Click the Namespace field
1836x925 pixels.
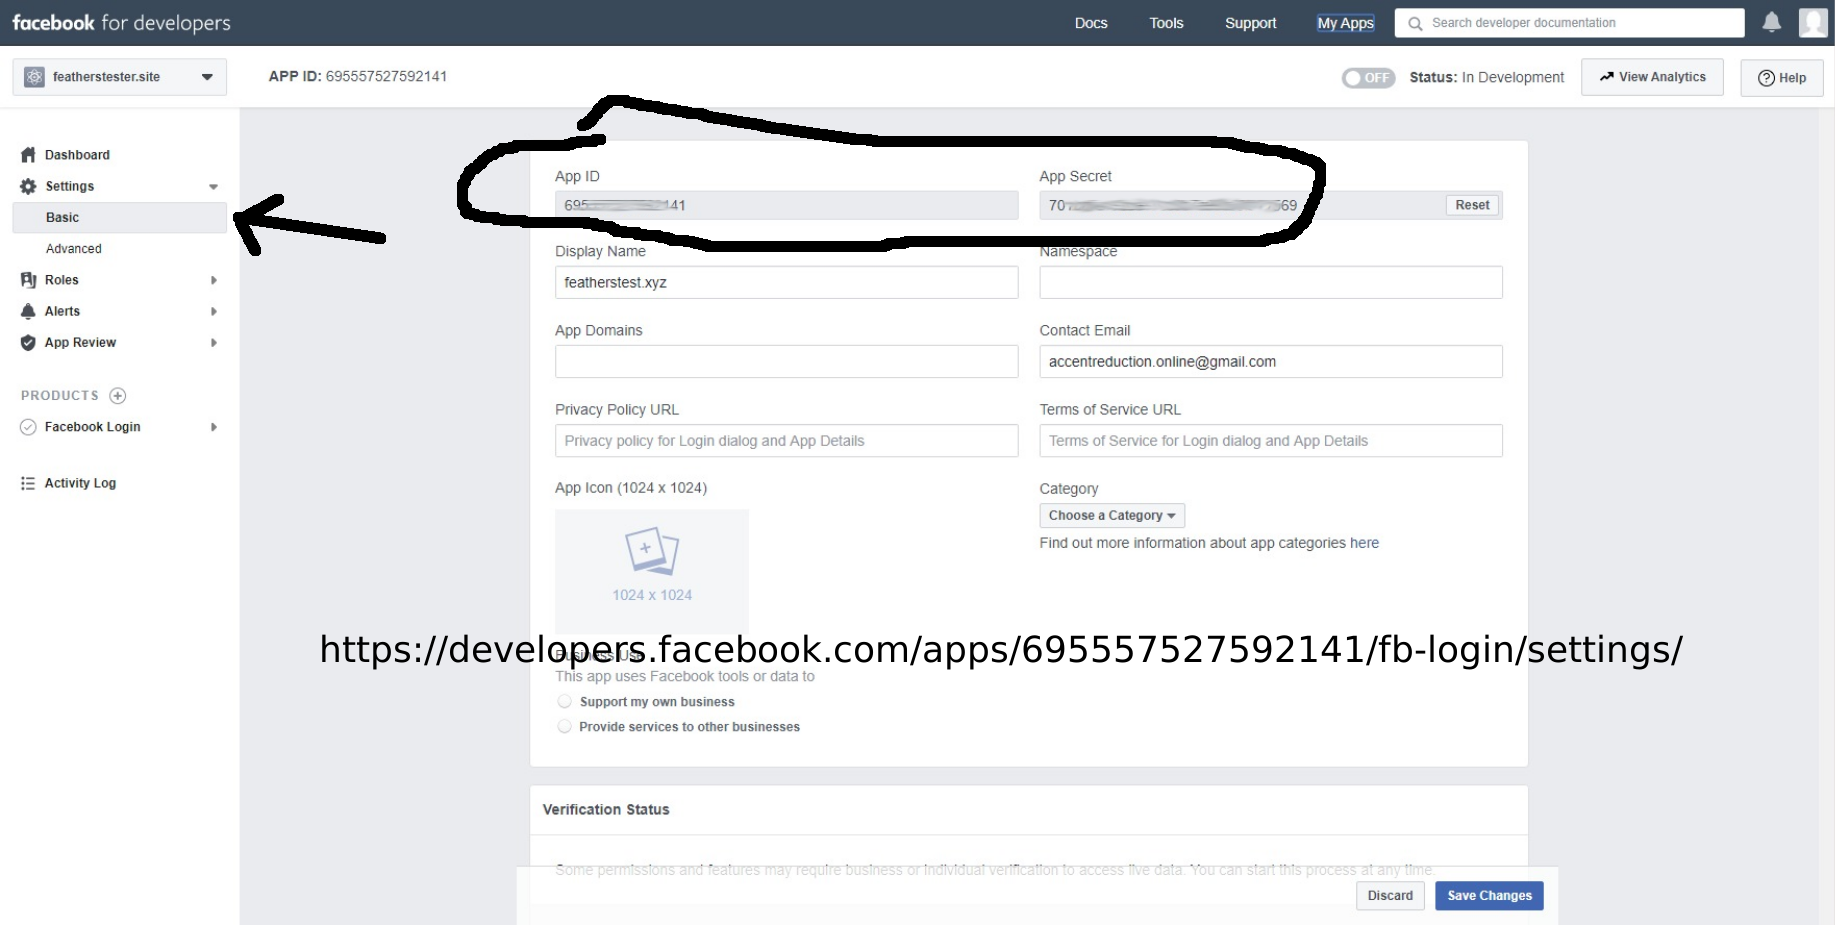pos(1271,282)
